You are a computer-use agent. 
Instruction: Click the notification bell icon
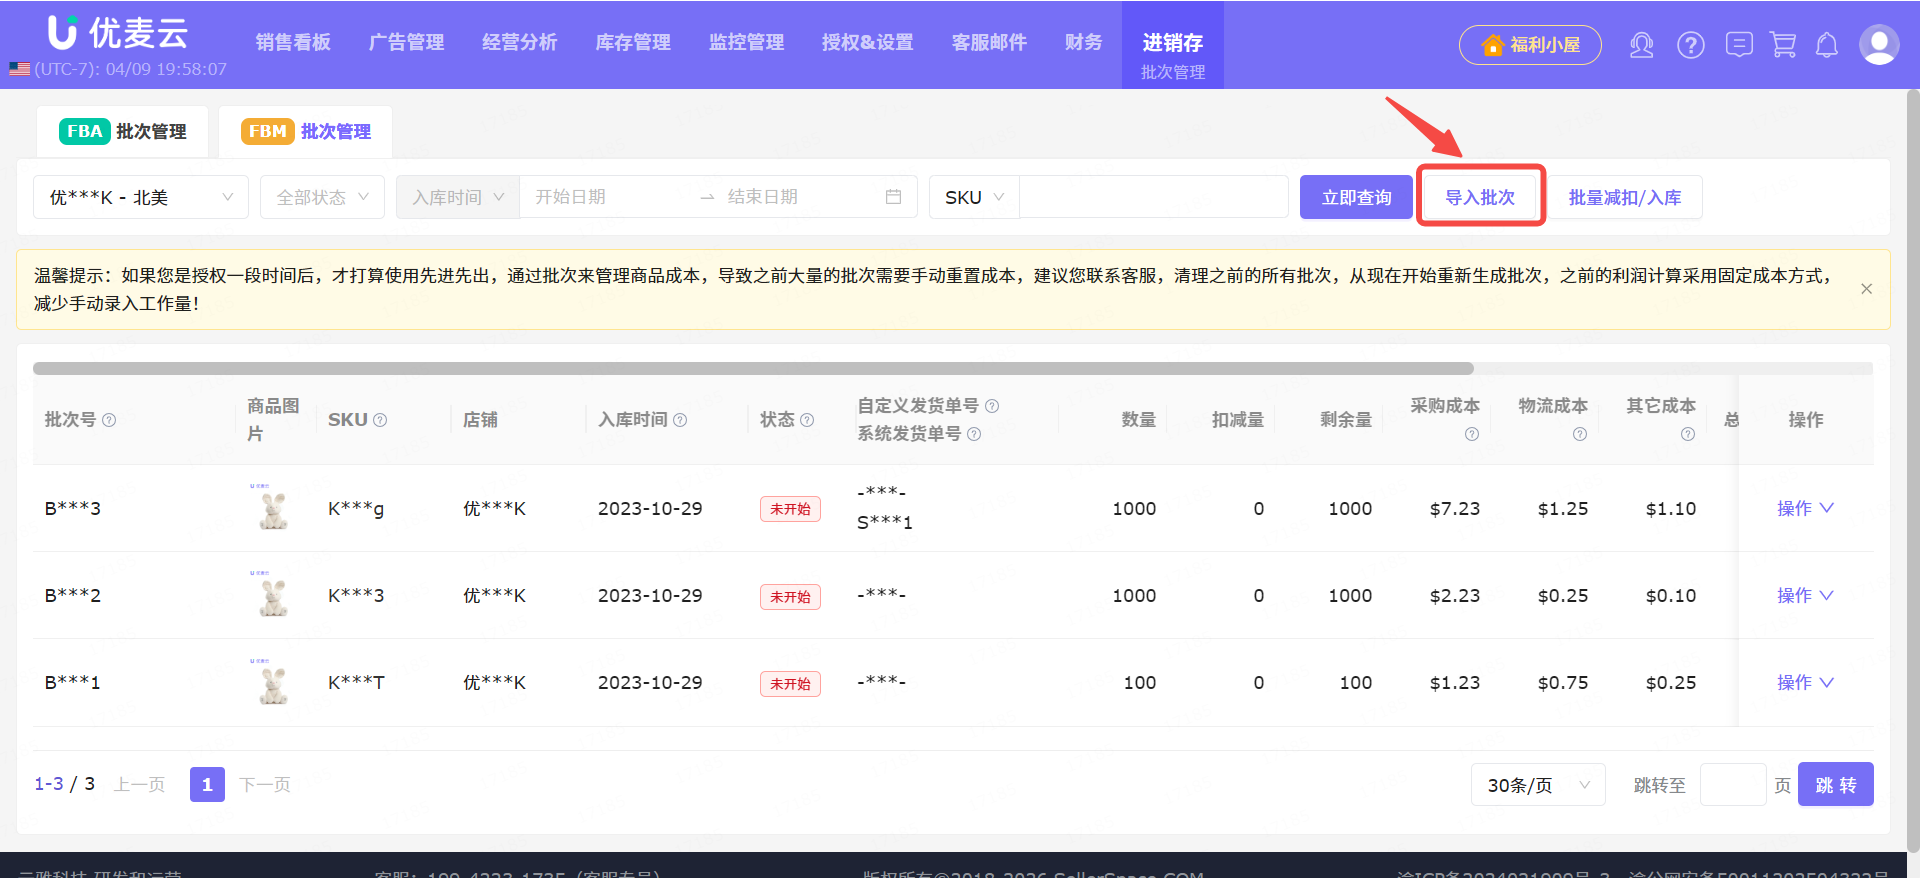click(x=1827, y=45)
